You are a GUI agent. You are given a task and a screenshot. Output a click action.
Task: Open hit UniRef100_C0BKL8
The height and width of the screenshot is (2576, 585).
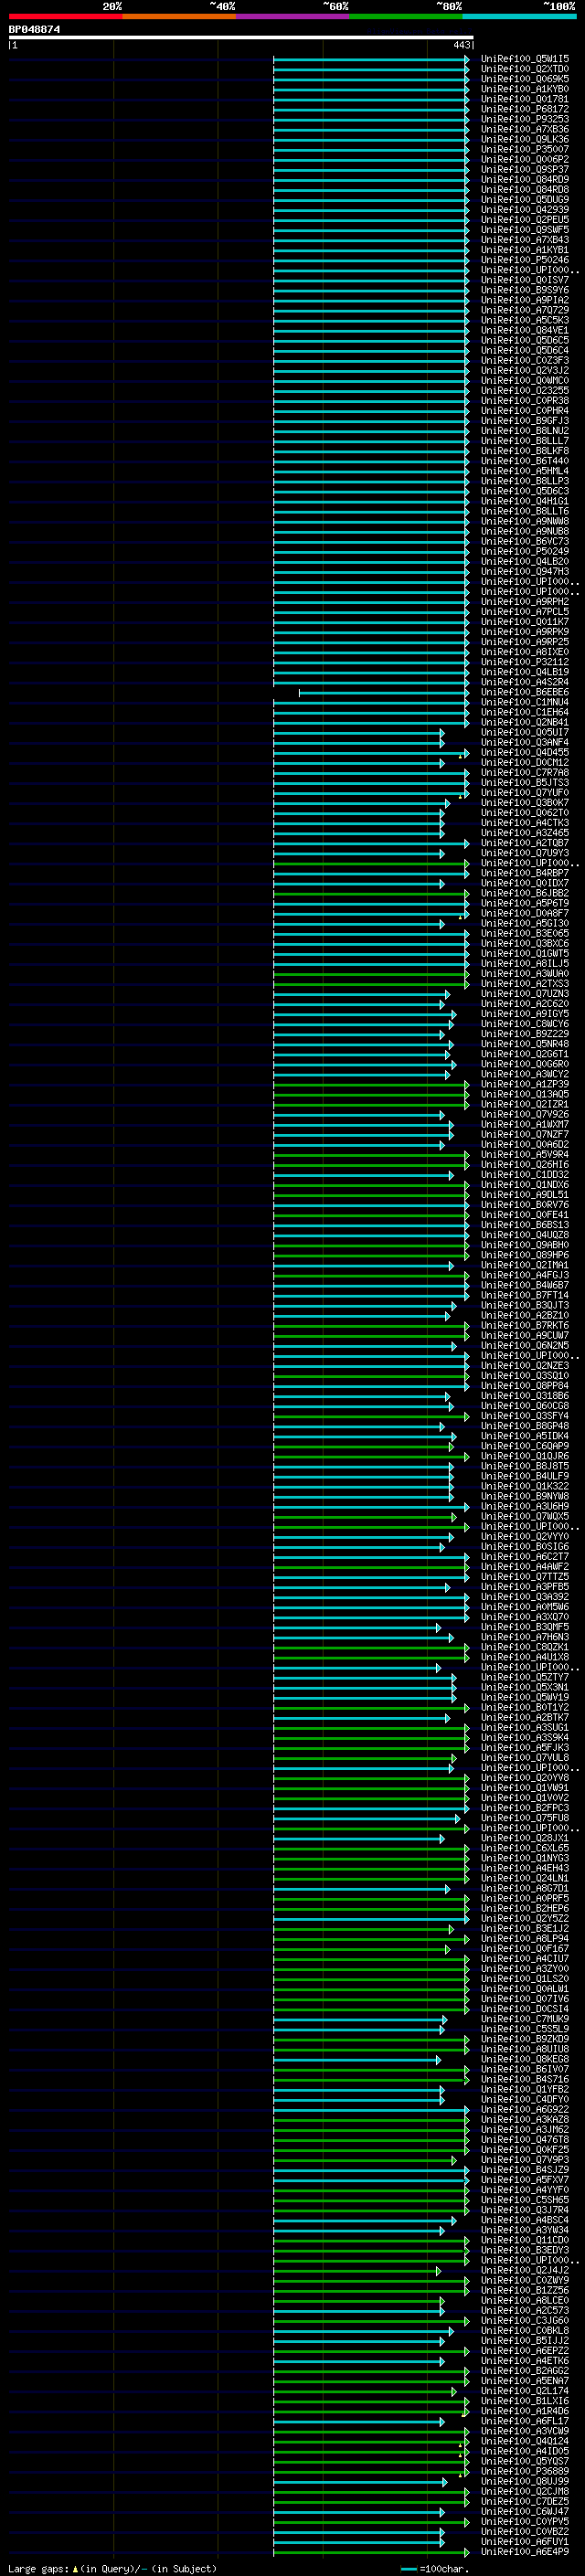point(525,2331)
